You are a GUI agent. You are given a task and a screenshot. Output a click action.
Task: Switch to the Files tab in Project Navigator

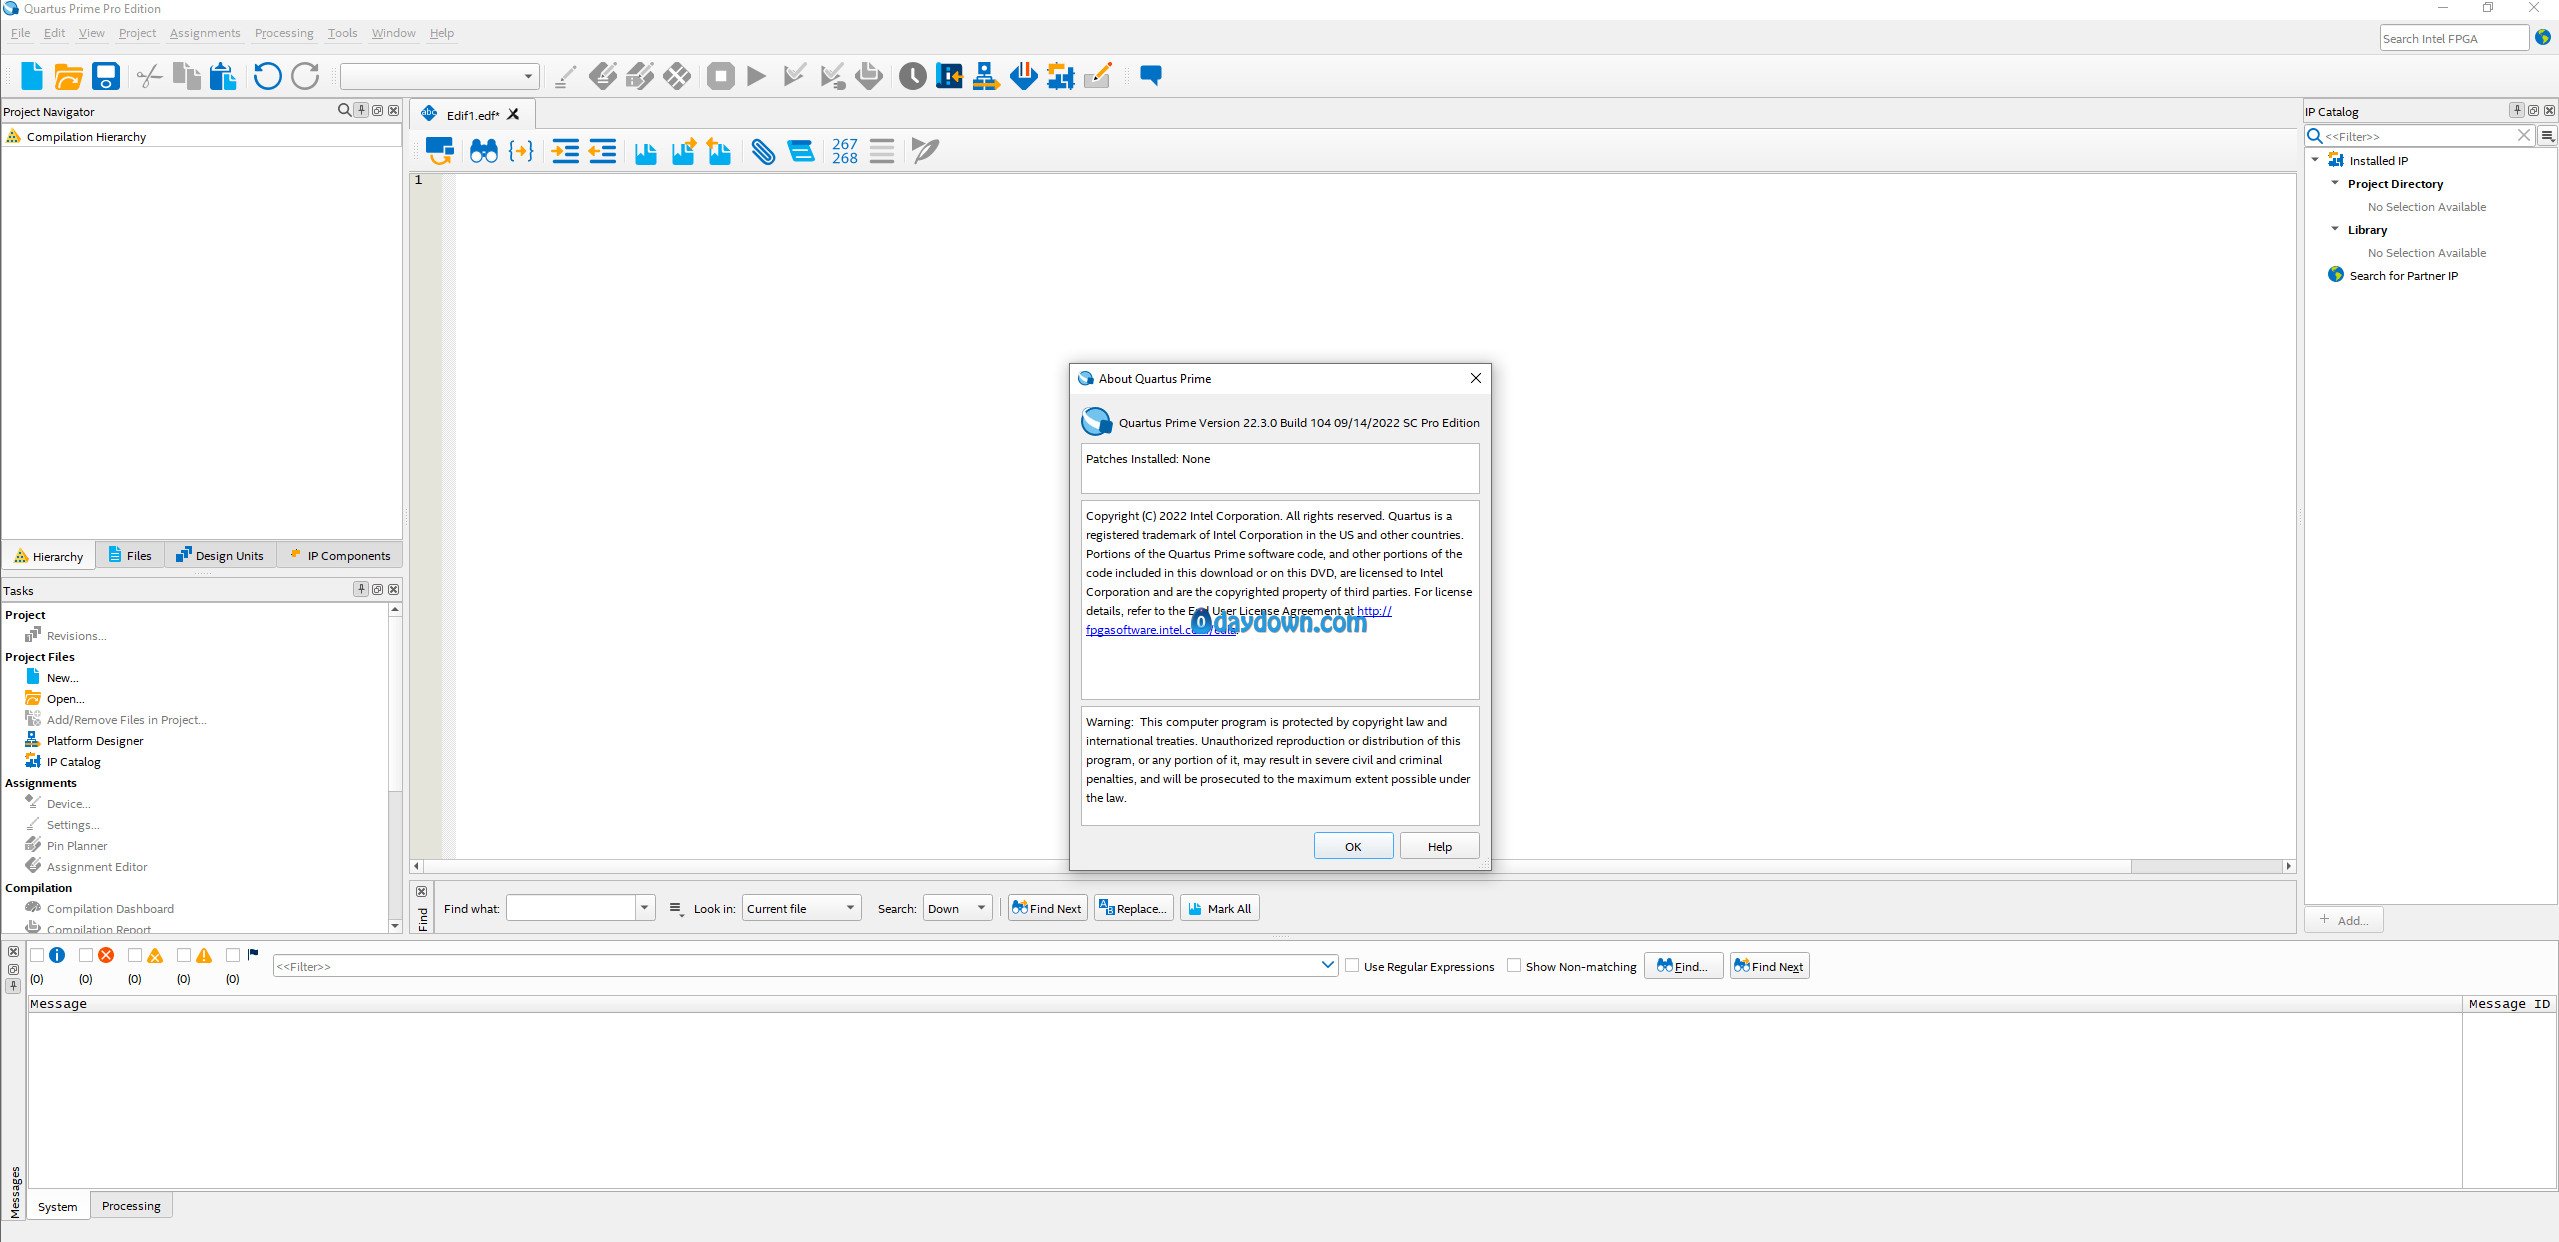[130, 555]
